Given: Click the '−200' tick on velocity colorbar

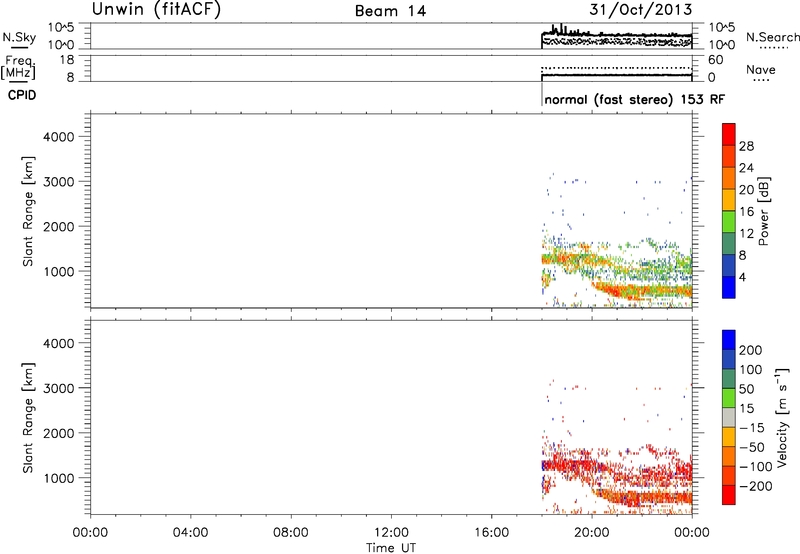Looking at the screenshot, I should pos(756,486).
